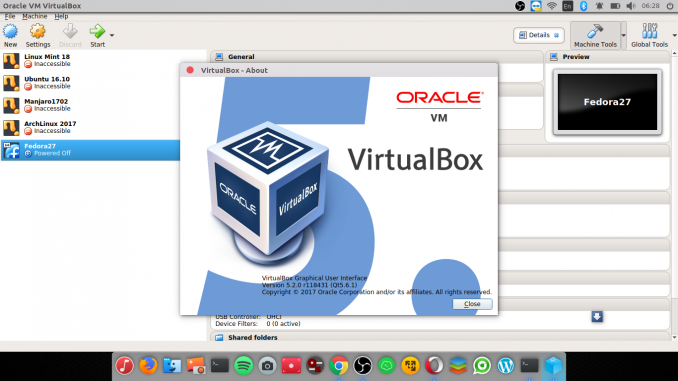Click the Bluetooth indicator in top bar
The width and height of the screenshot is (678, 381).
[583, 6]
